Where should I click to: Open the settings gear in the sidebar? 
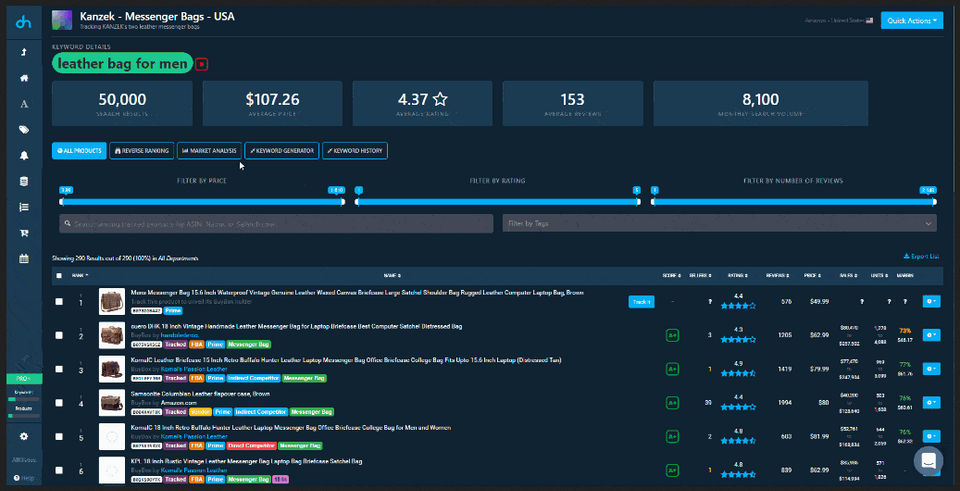(x=23, y=437)
